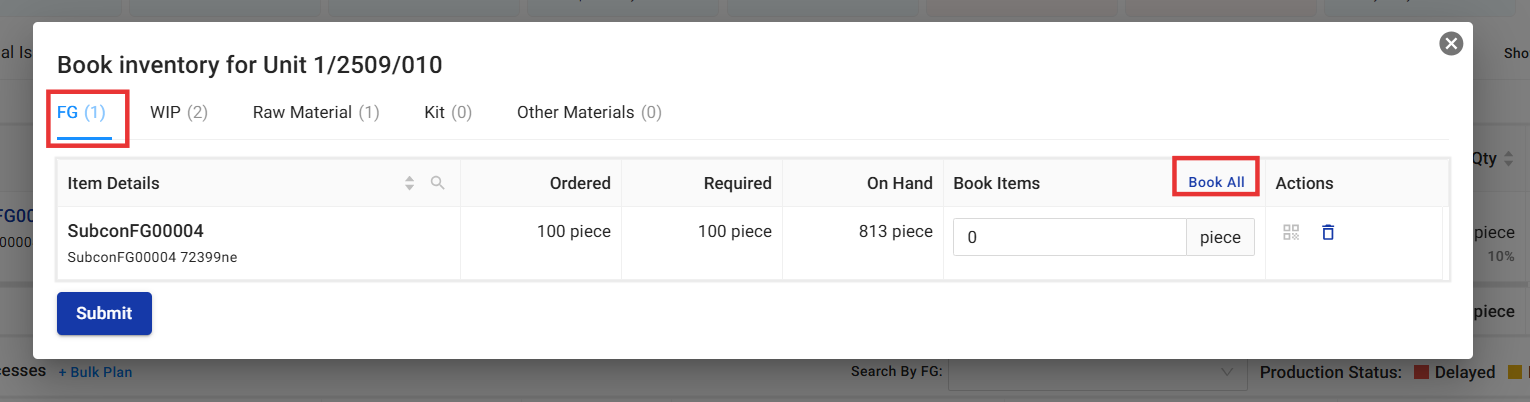Click the red Delayed status swatch

pyautogui.click(x=1420, y=373)
